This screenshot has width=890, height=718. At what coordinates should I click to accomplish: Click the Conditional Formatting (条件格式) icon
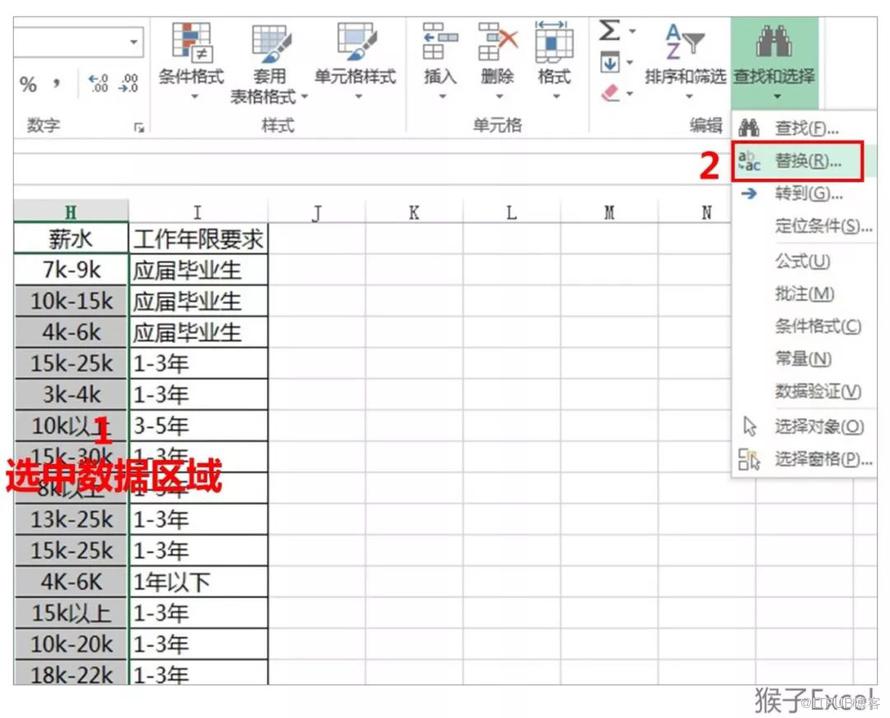pos(192,41)
